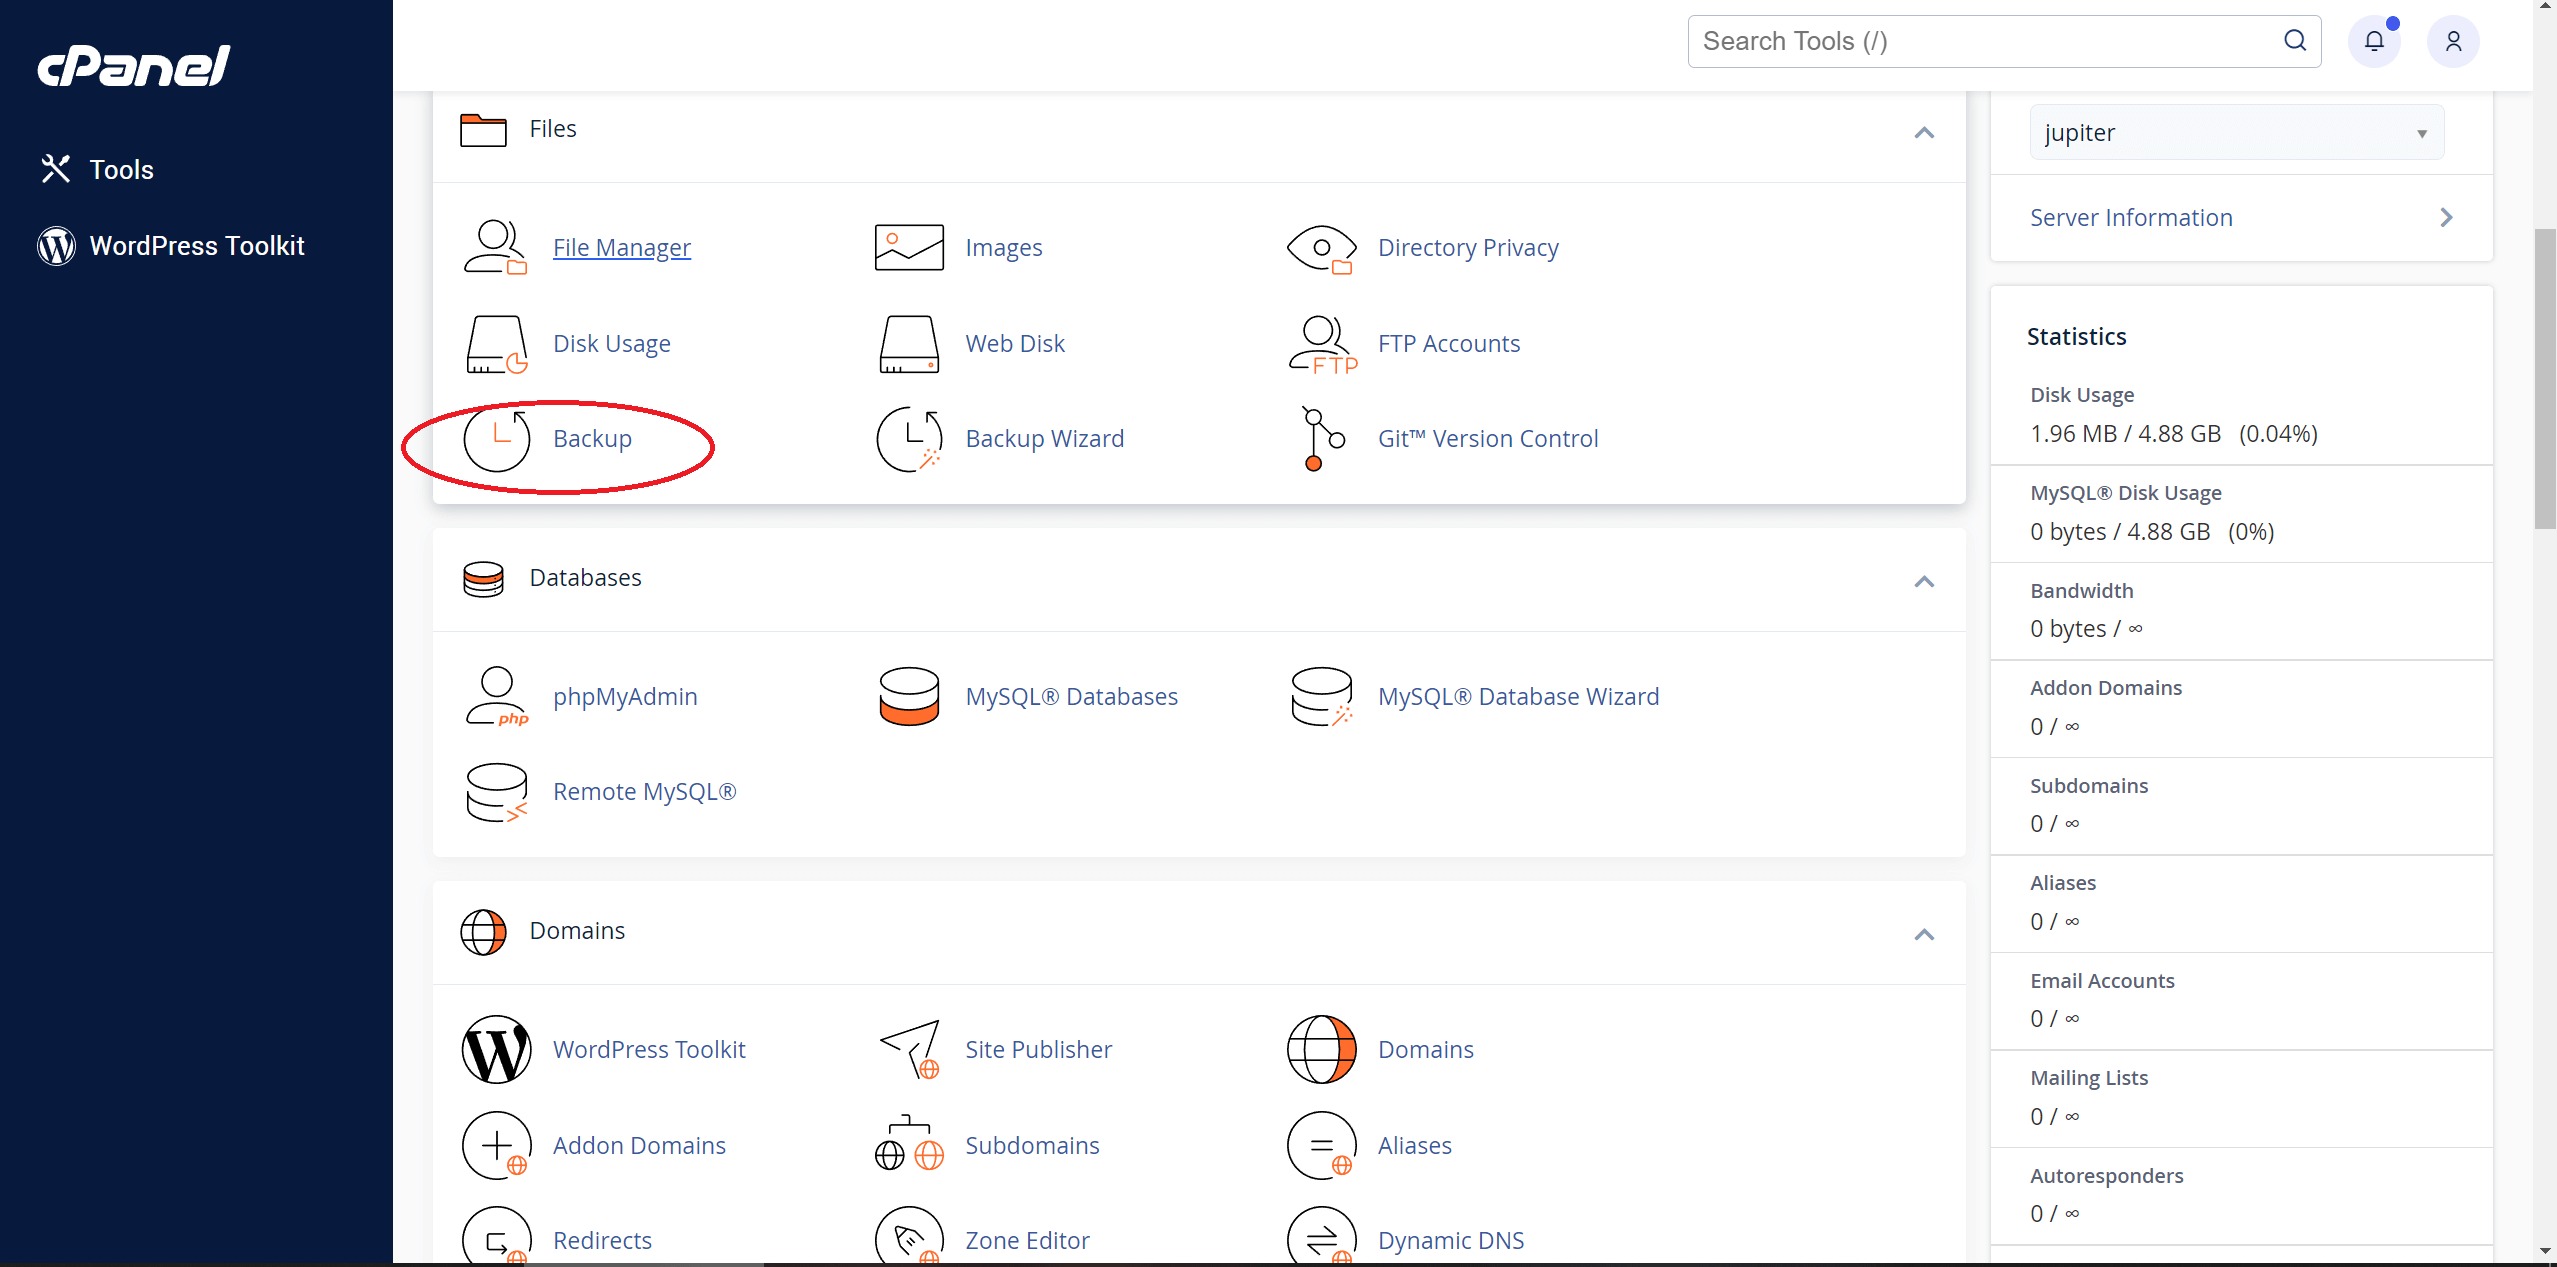Viewport: 2557px width, 1267px height.
Task: Open the Dynamic DNS link
Action: (x=1451, y=1241)
